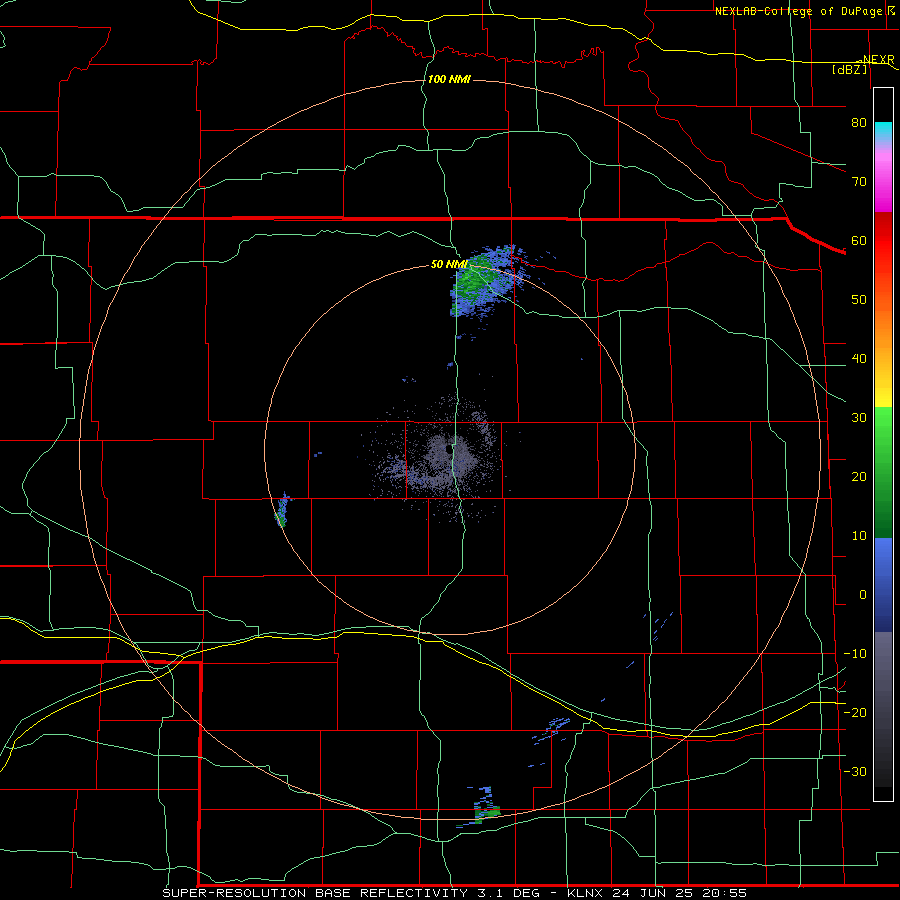Click the 100 NMI range ring label
The image size is (900, 900).
(x=449, y=79)
